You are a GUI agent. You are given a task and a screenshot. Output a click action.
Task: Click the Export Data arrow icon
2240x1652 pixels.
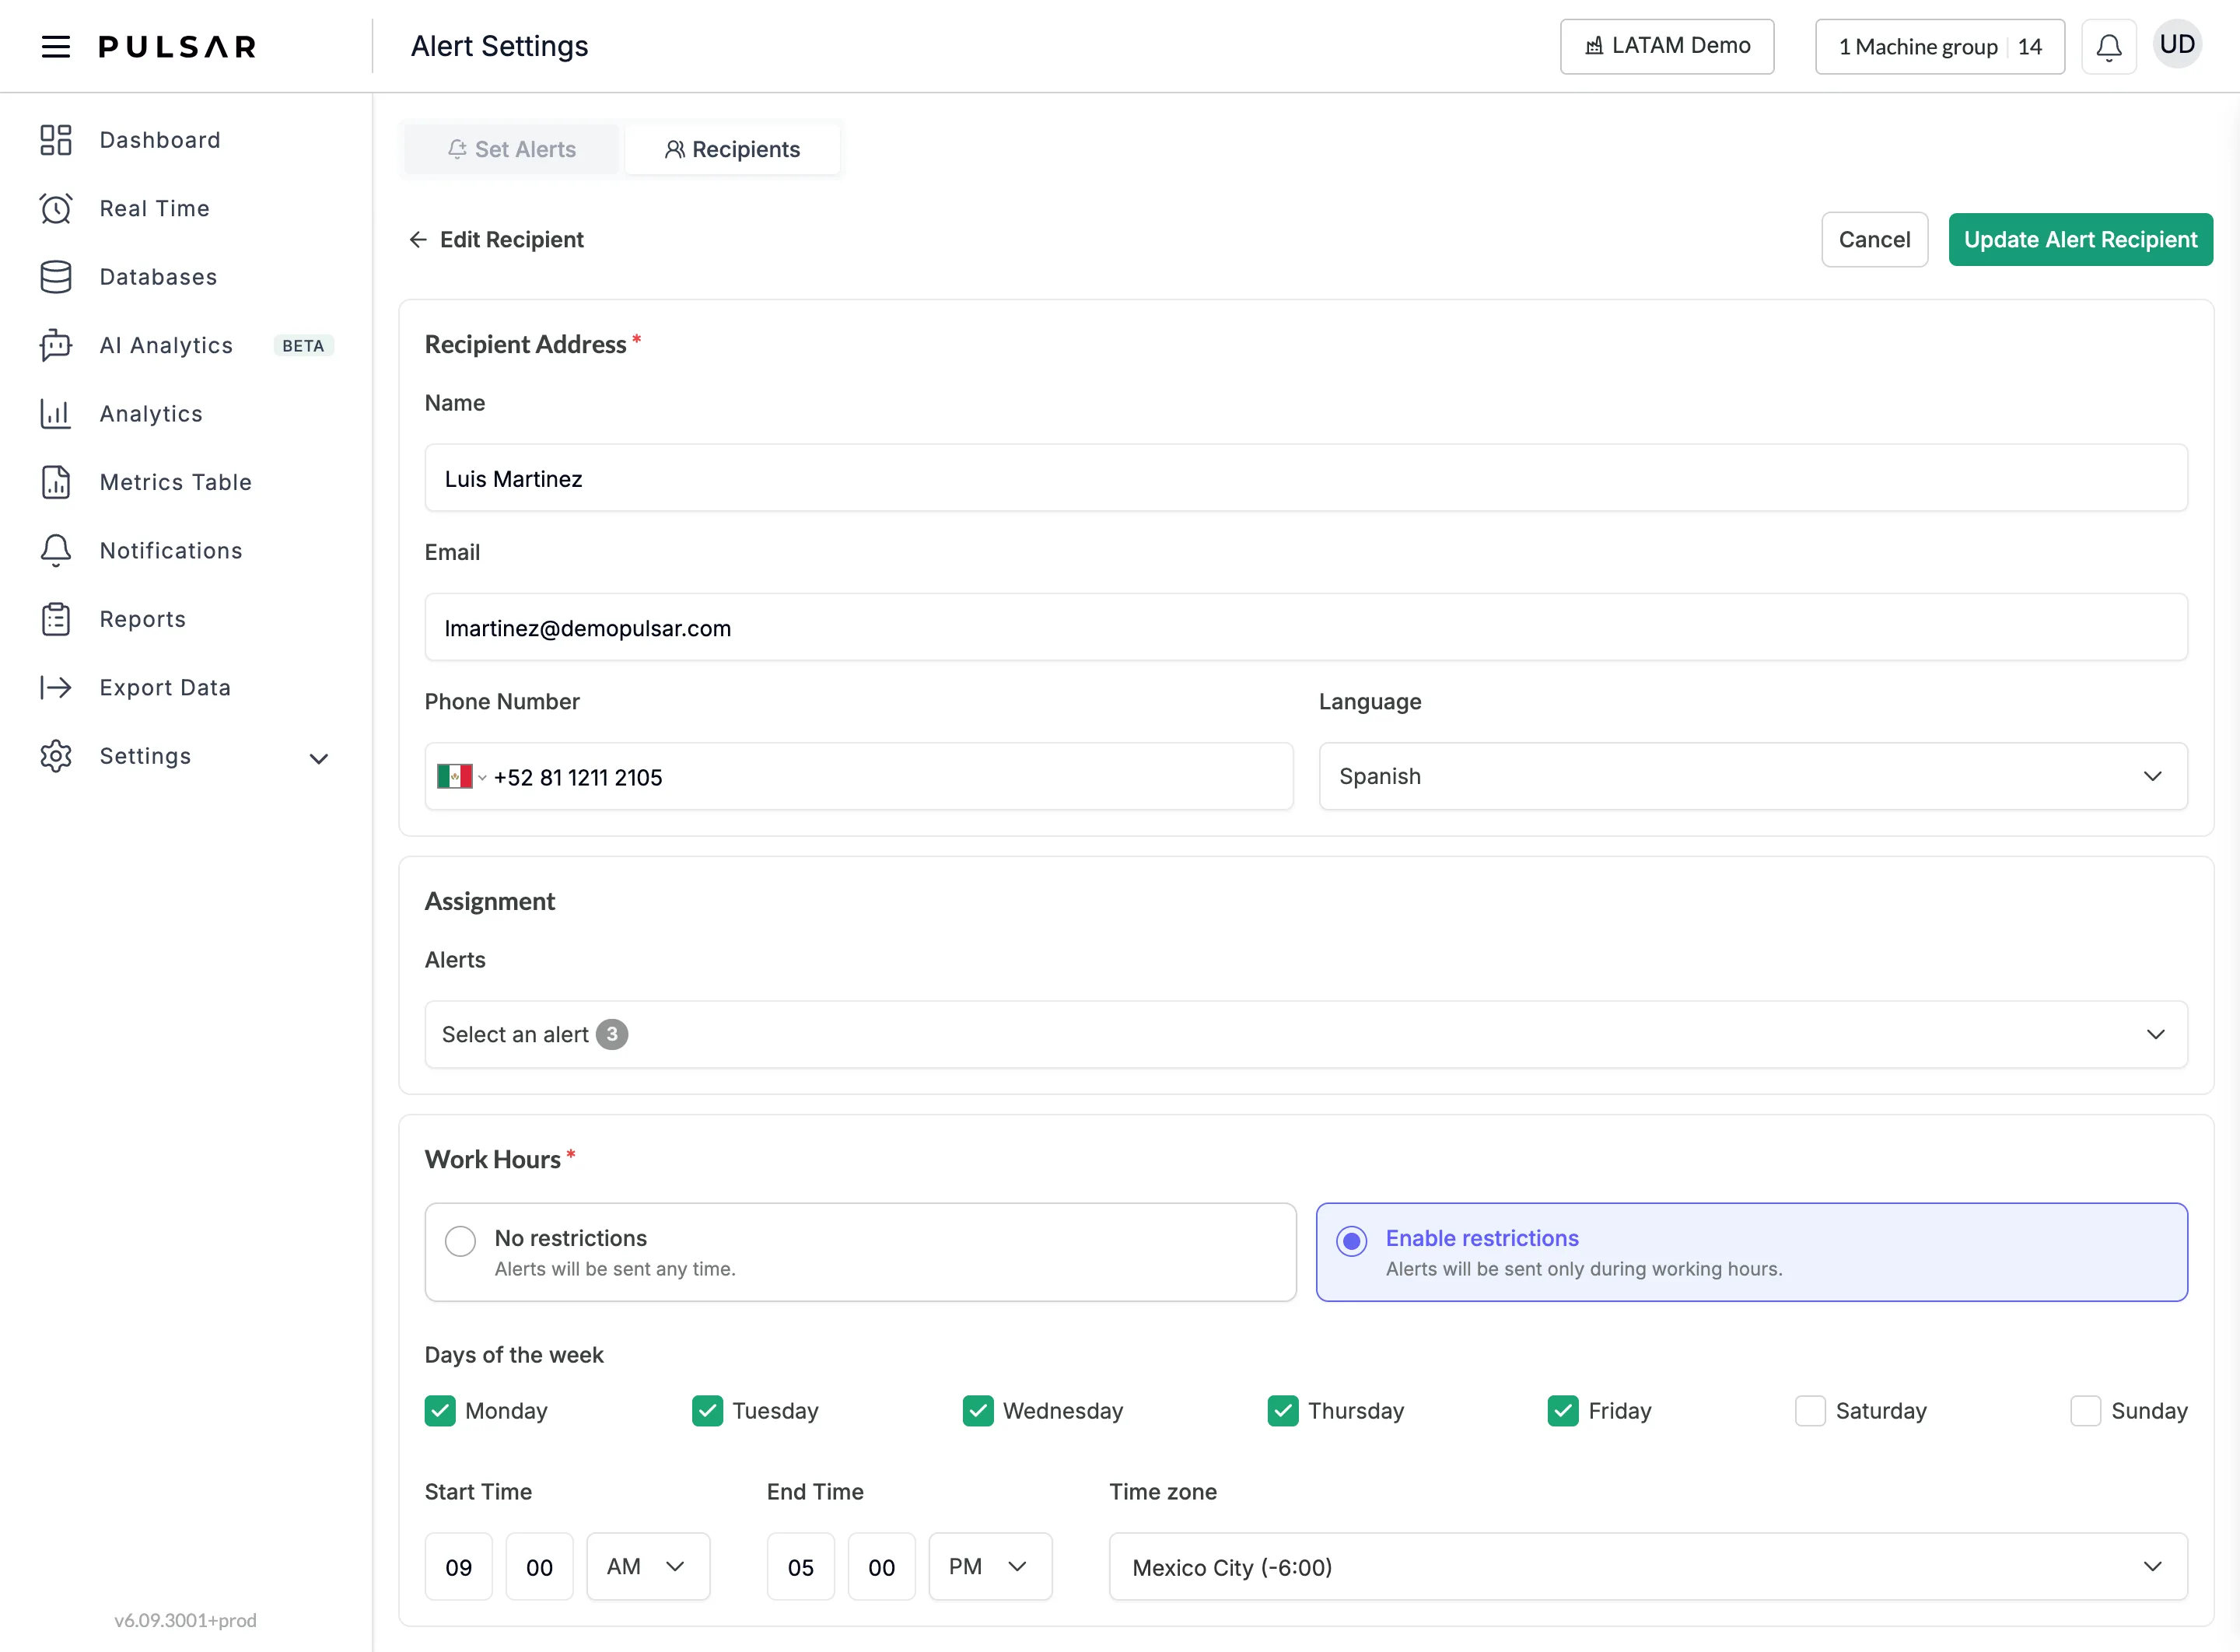56,688
